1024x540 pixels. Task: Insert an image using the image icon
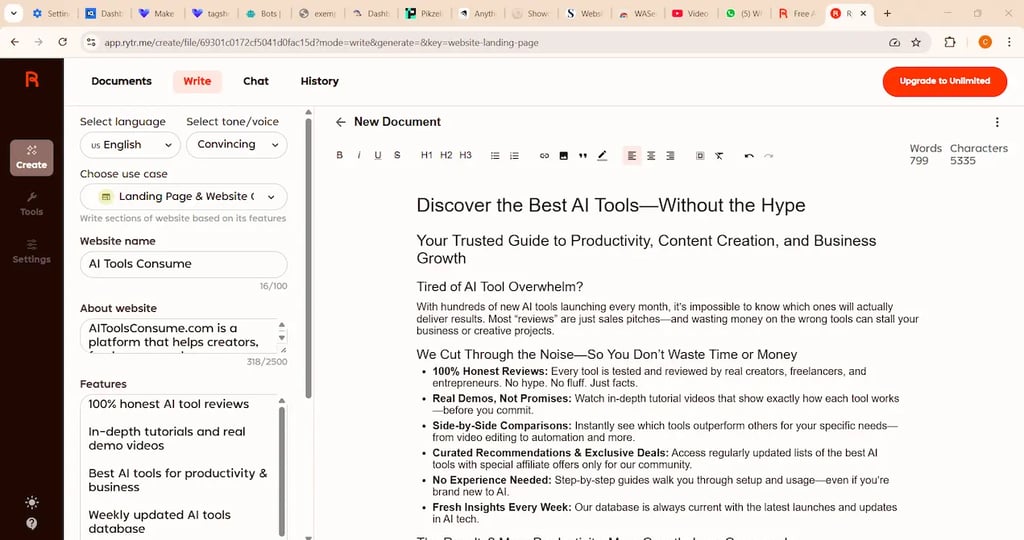point(564,156)
